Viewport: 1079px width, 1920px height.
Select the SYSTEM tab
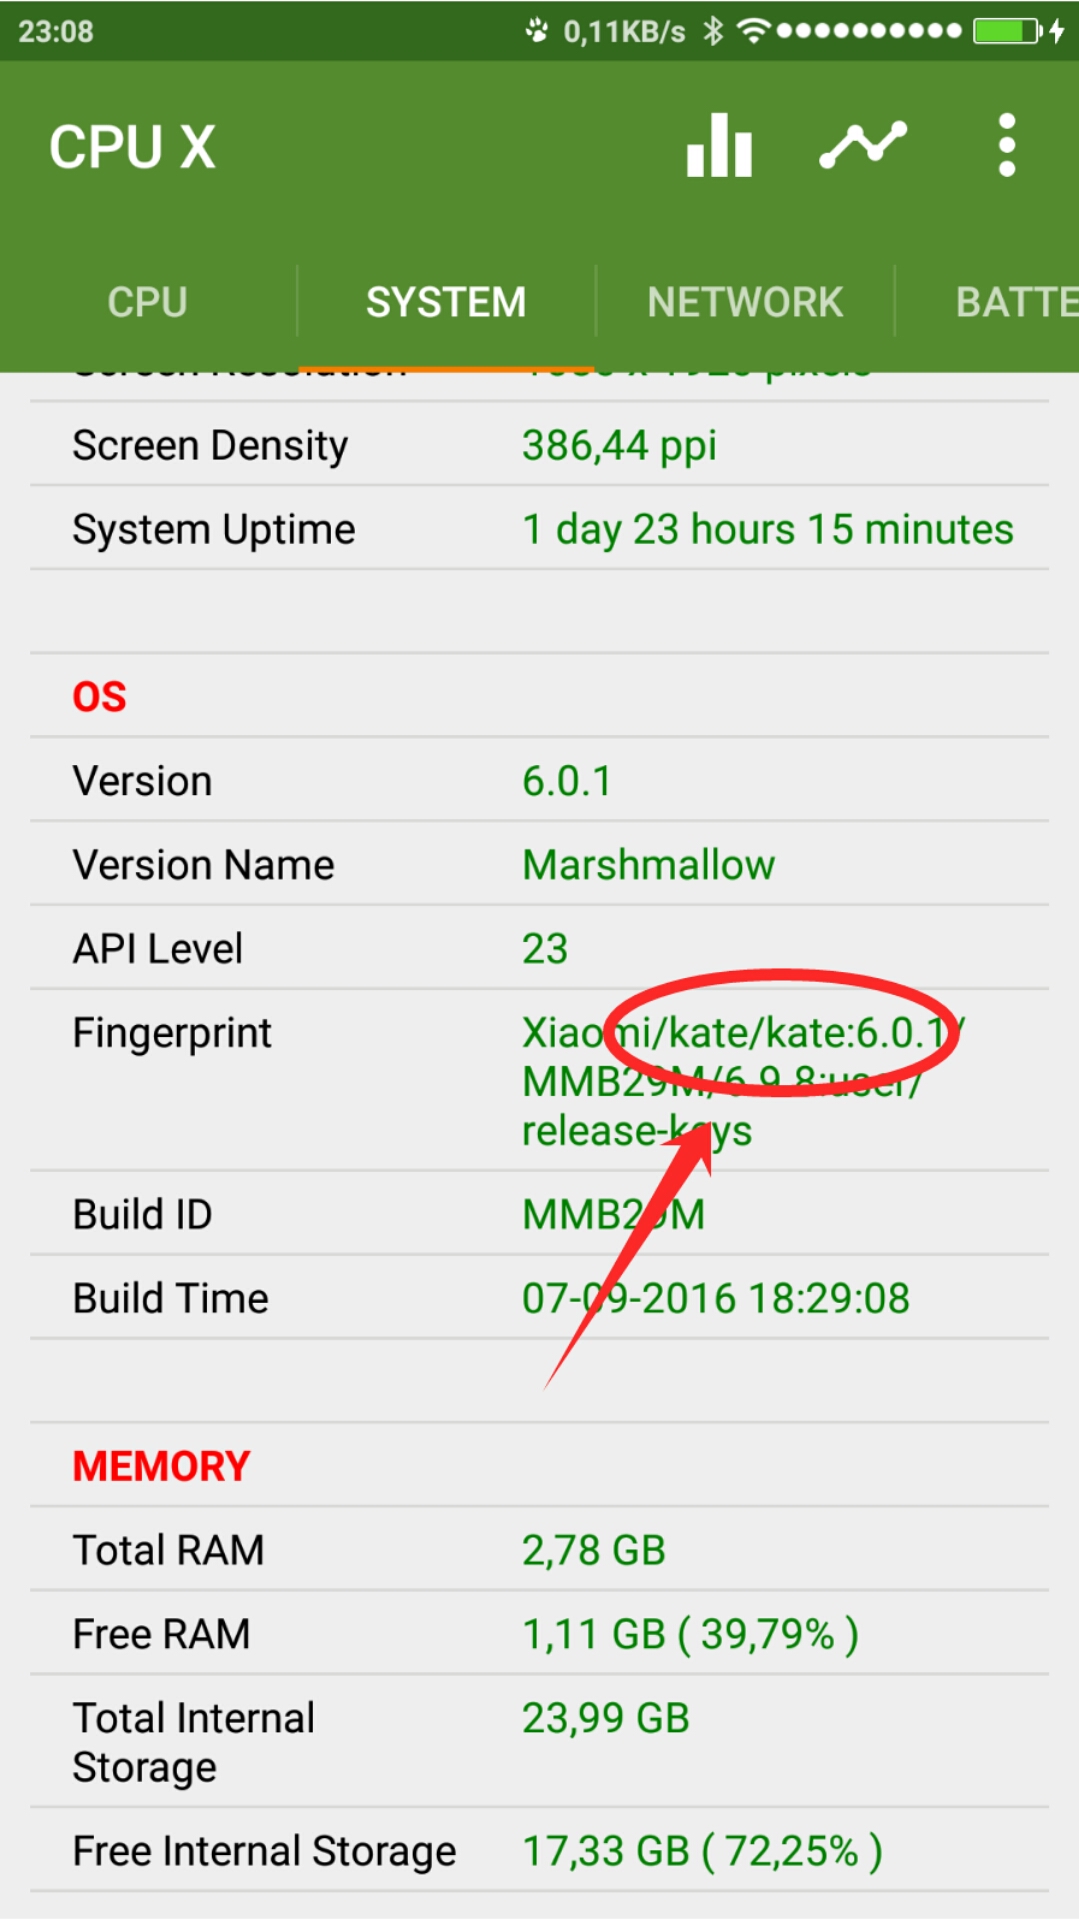tap(446, 302)
